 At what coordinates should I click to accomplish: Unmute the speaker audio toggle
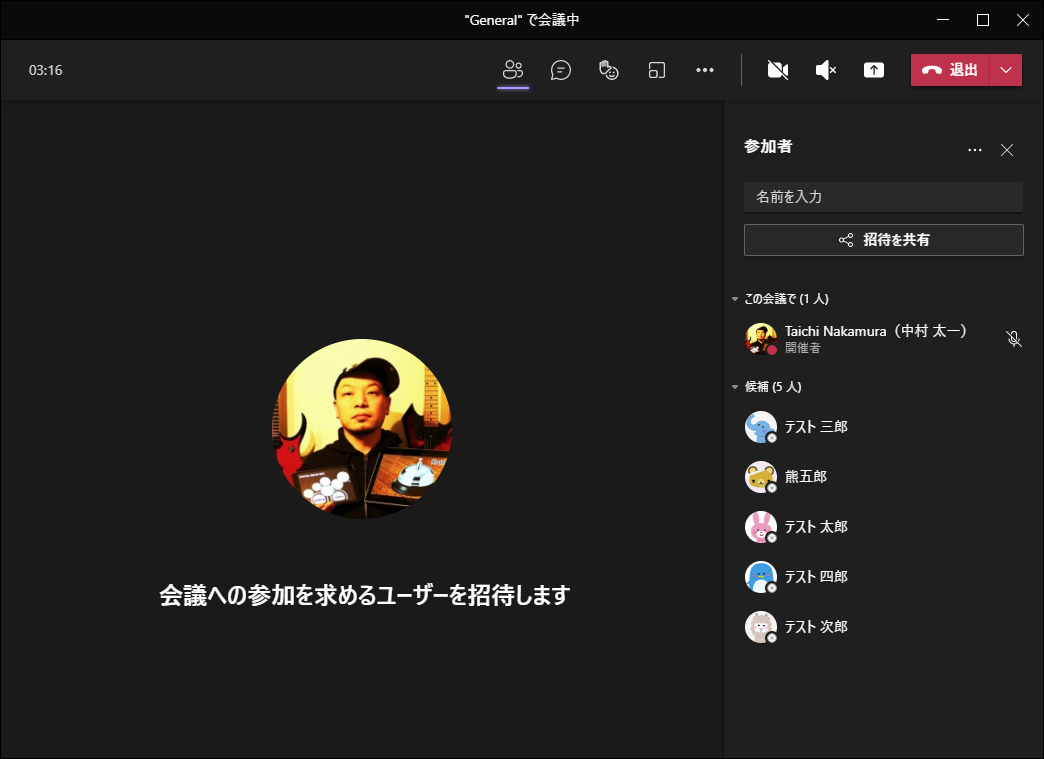coord(826,70)
